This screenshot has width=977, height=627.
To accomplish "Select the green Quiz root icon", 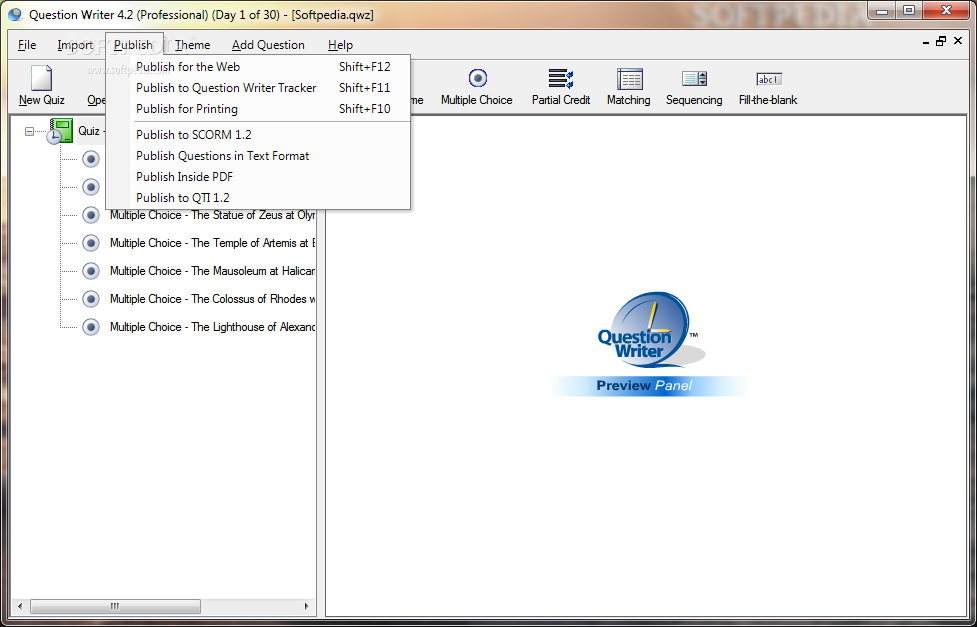I will click(x=60, y=132).
